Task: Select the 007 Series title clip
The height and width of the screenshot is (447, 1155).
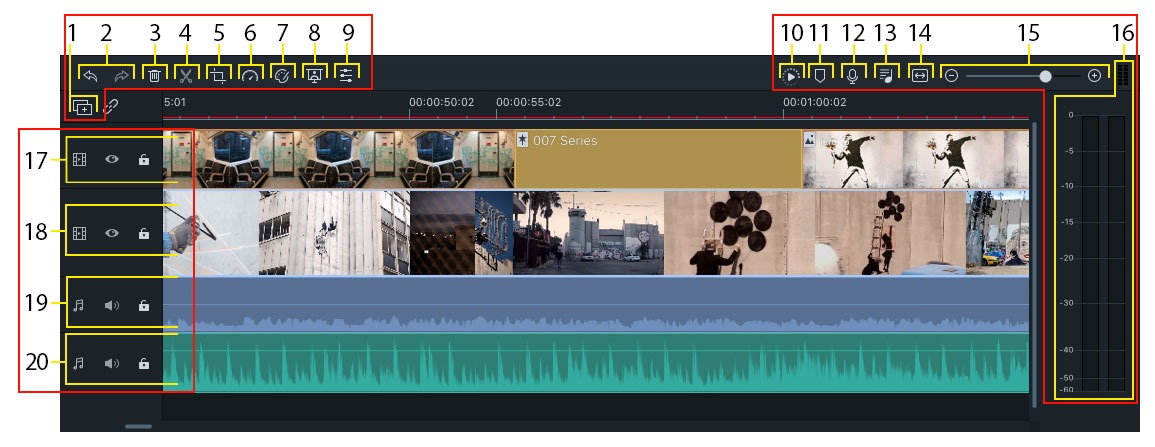Action: click(x=658, y=159)
